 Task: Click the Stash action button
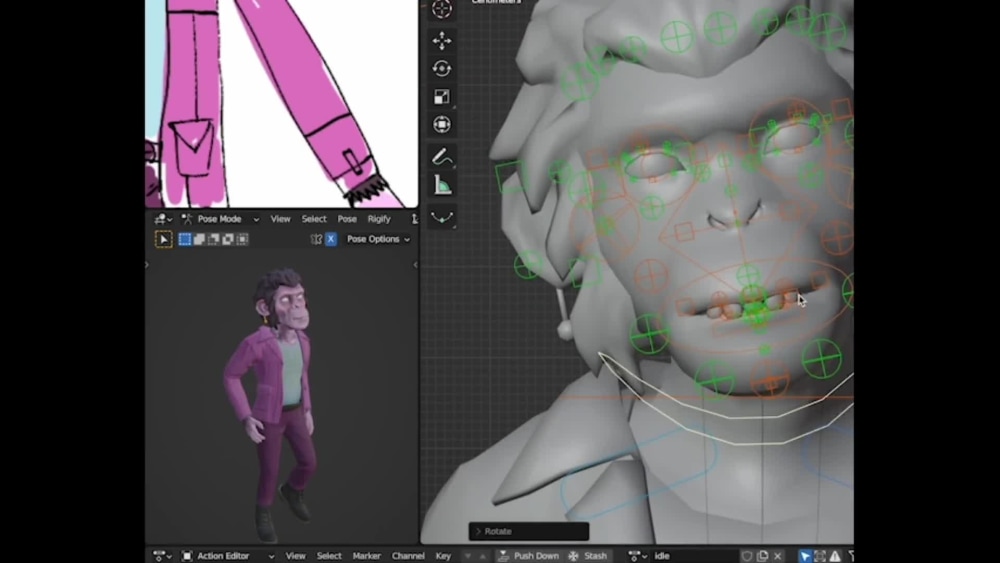point(588,556)
